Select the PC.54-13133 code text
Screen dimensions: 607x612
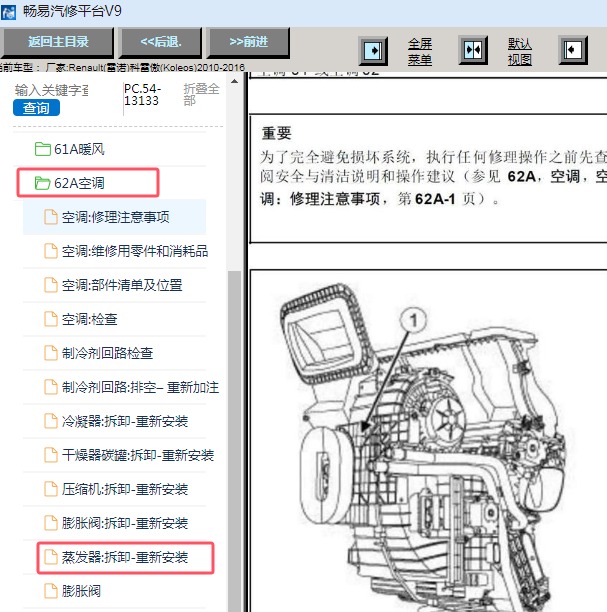(142, 94)
